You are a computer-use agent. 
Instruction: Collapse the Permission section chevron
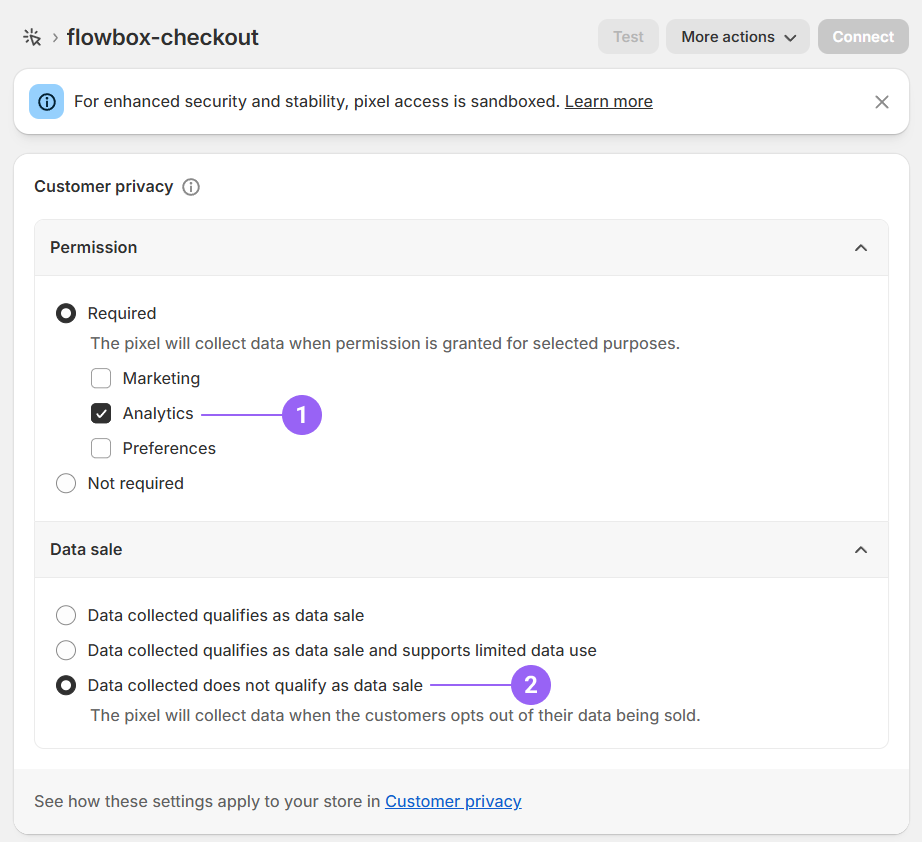[860, 247]
